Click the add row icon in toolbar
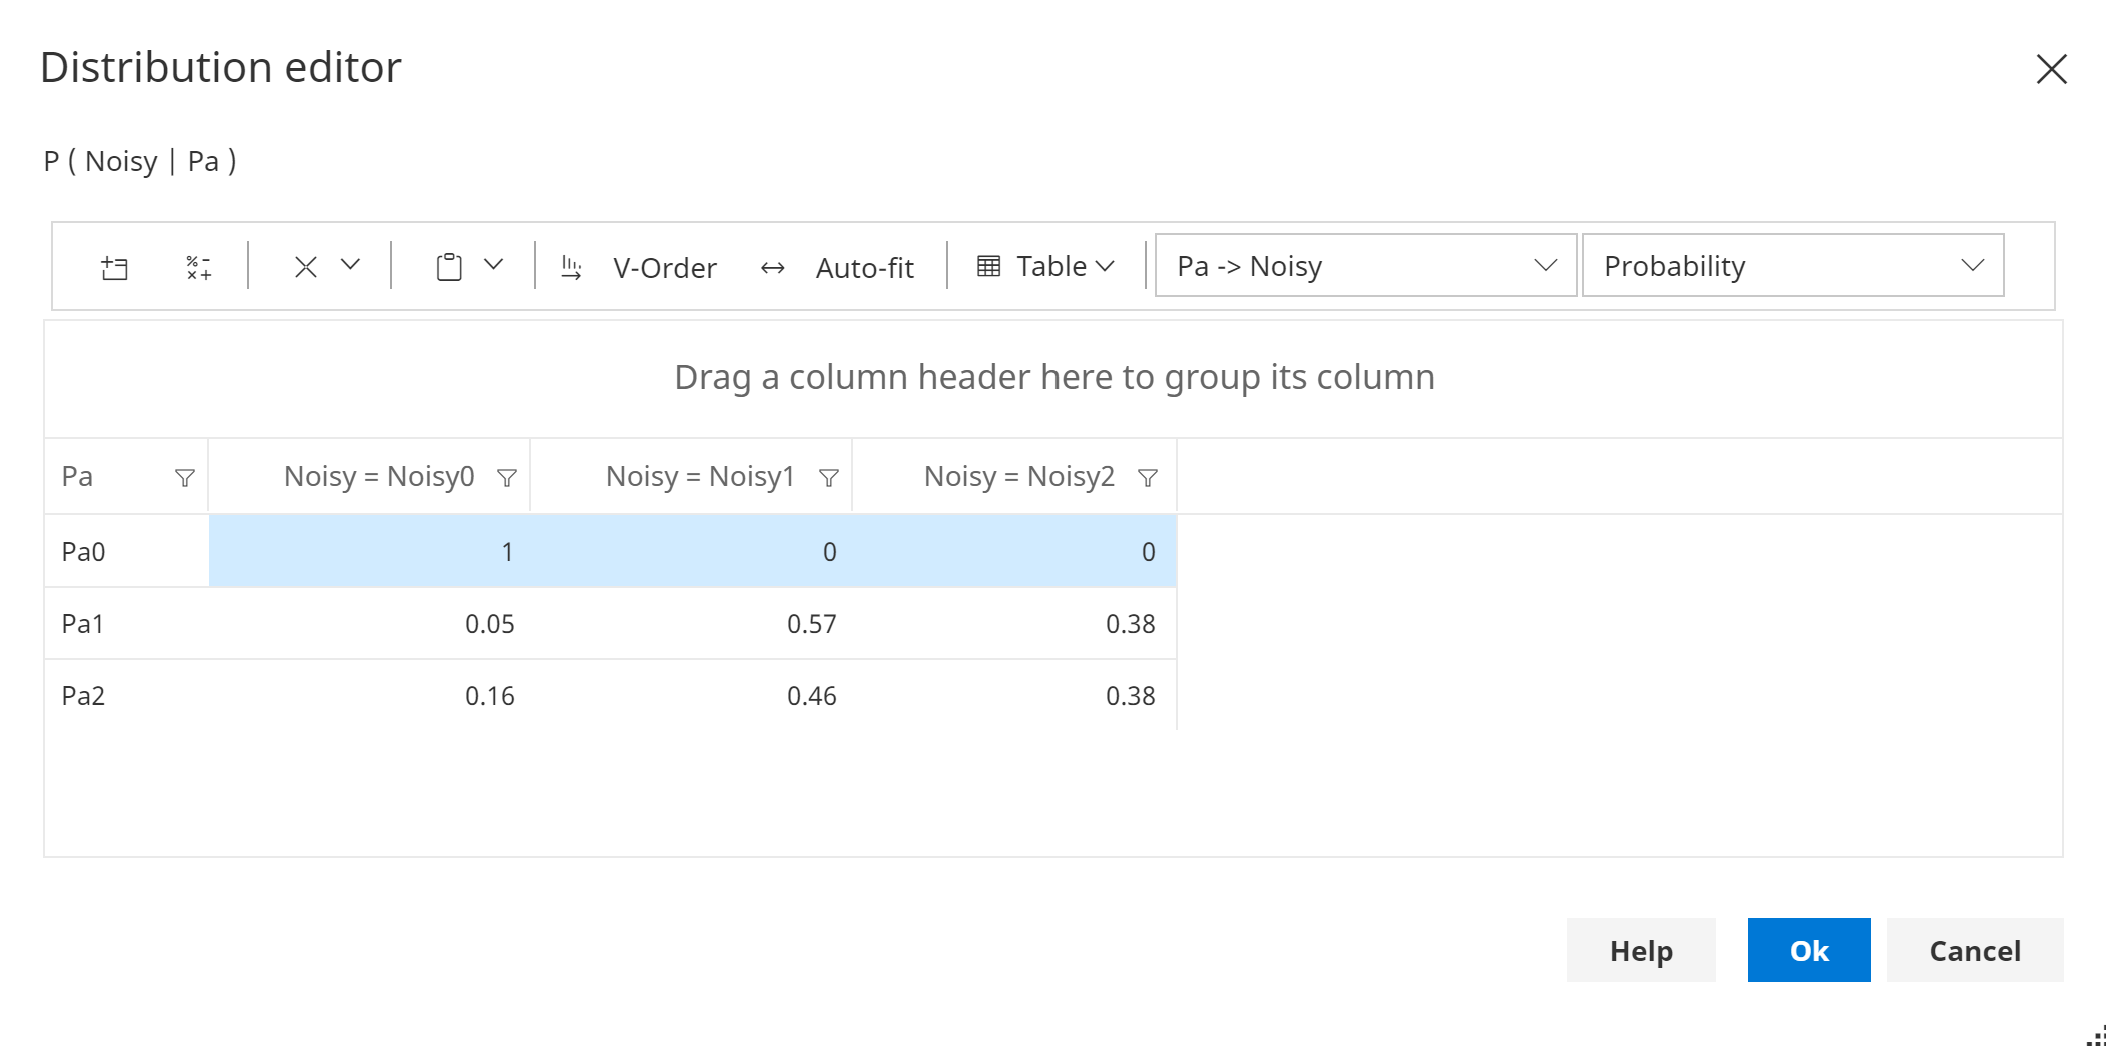 (115, 267)
